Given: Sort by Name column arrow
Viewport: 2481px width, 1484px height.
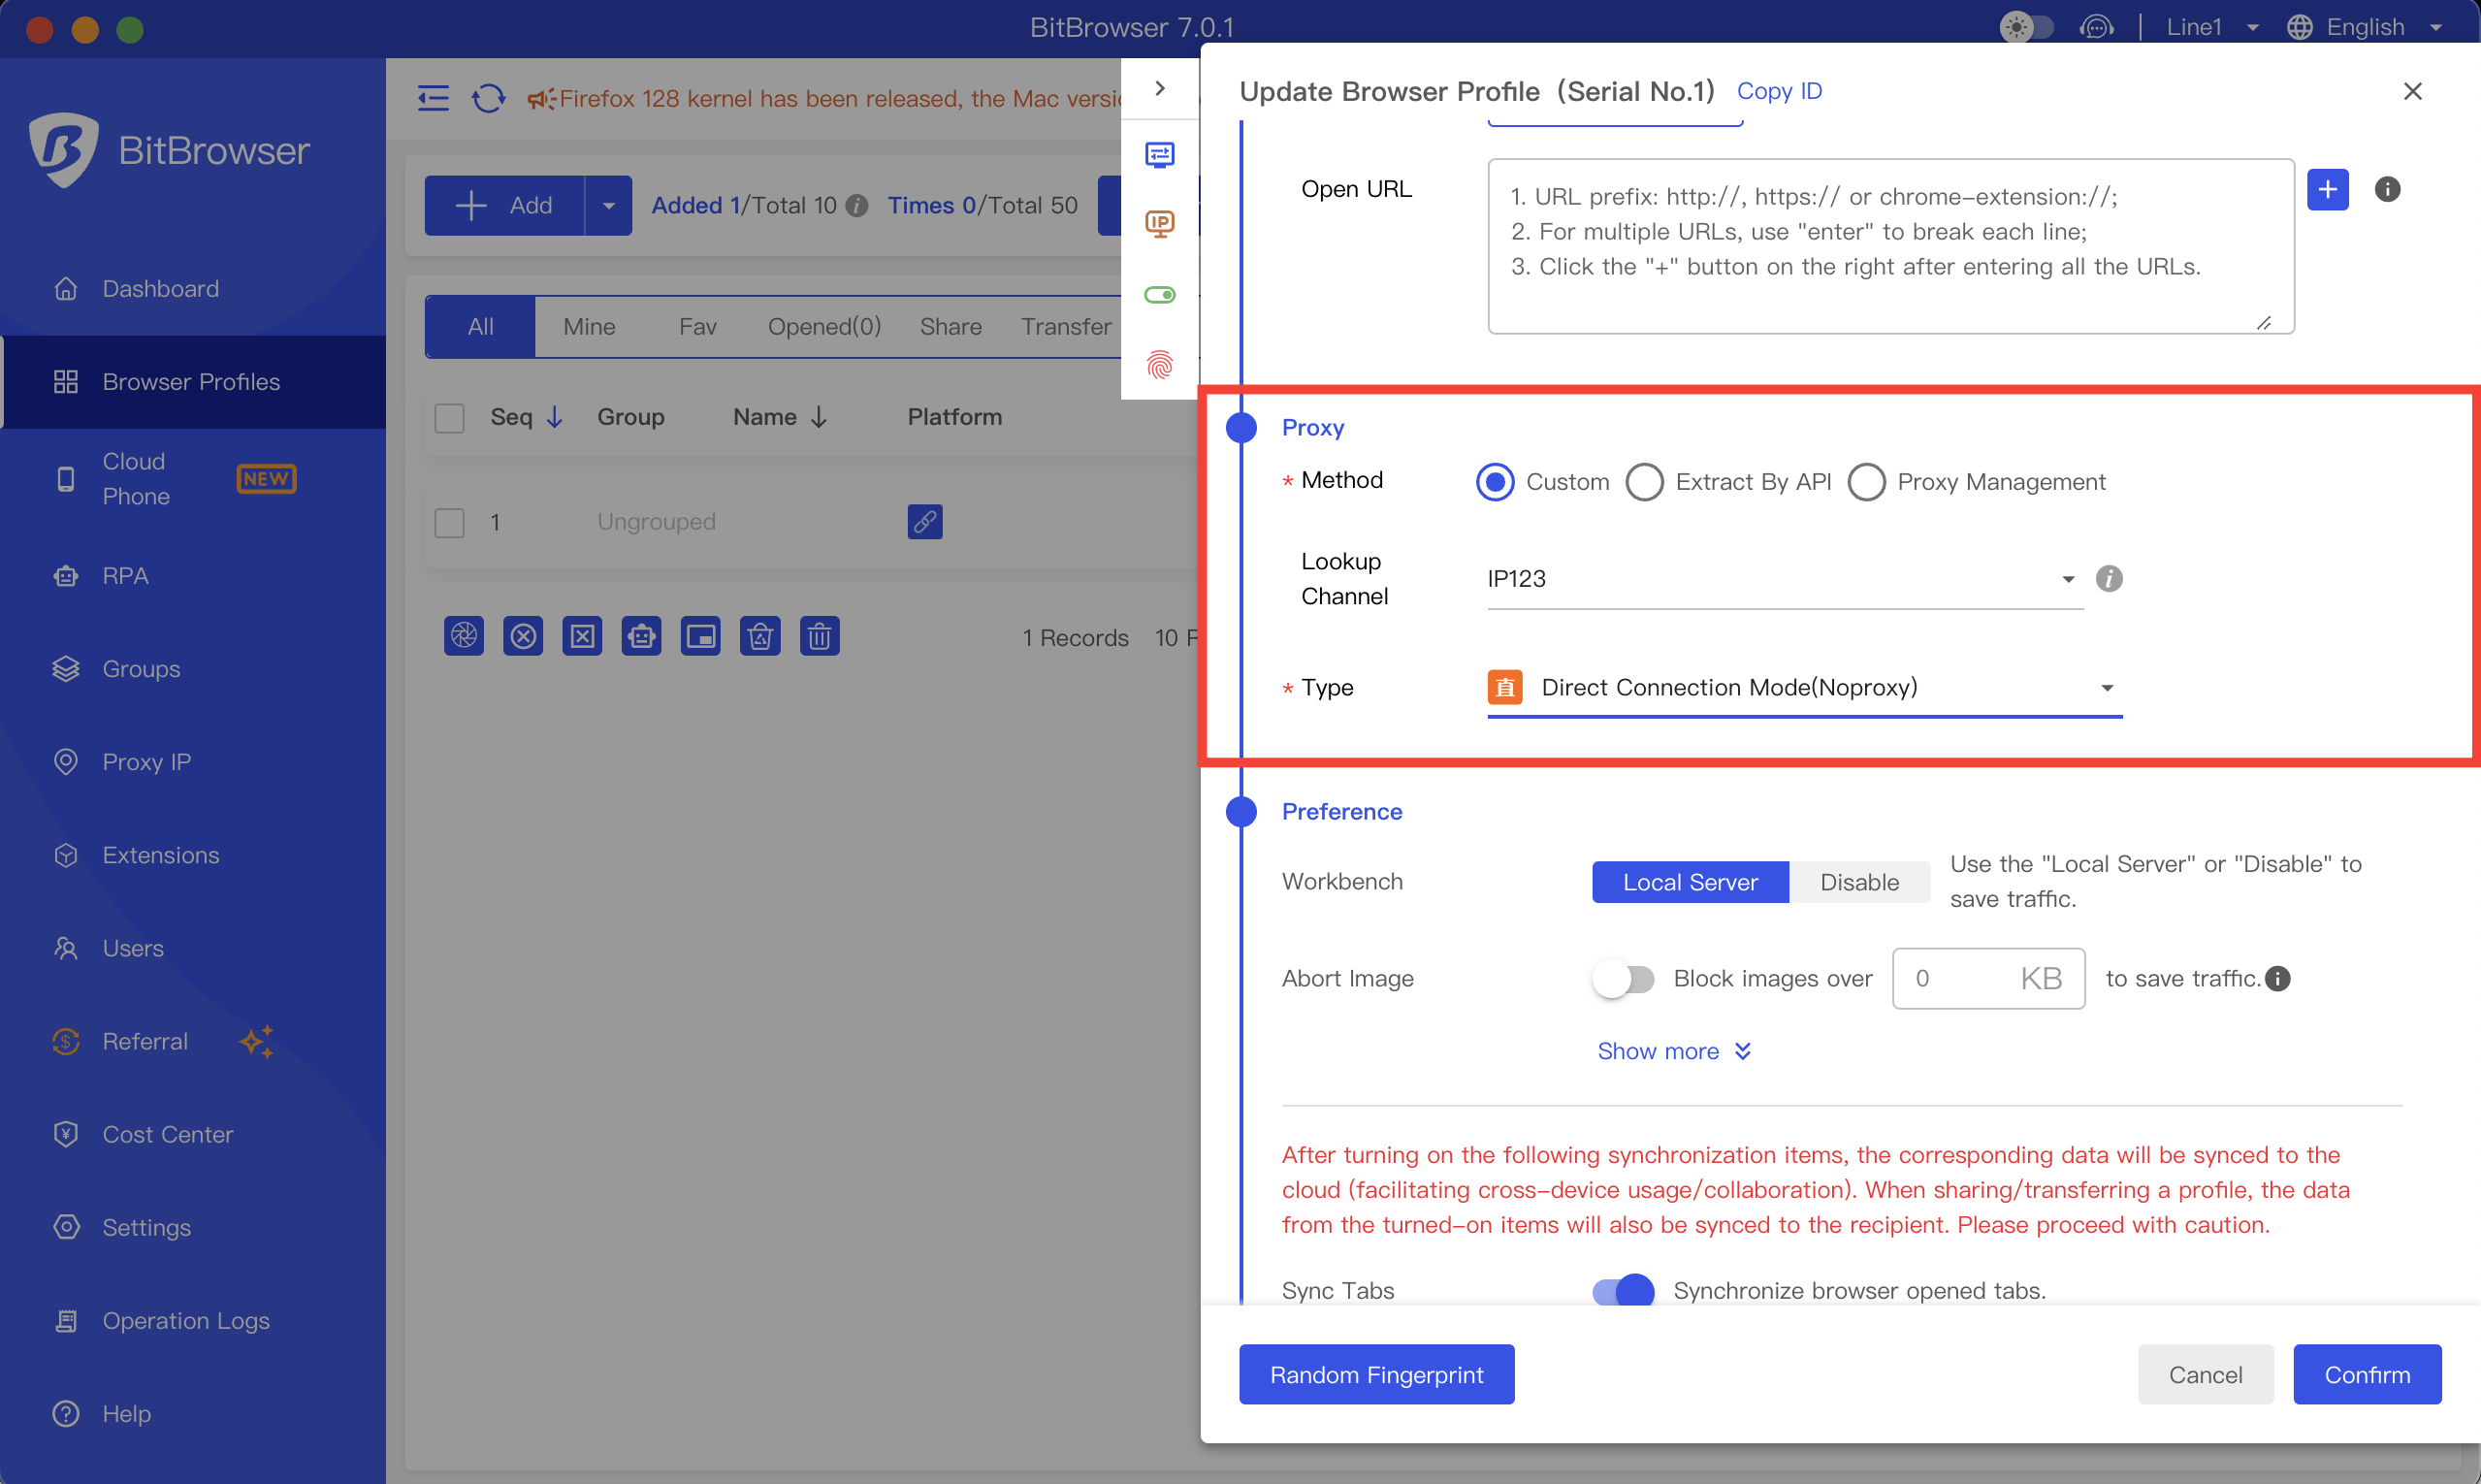Looking at the screenshot, I should pyautogui.click(x=819, y=418).
